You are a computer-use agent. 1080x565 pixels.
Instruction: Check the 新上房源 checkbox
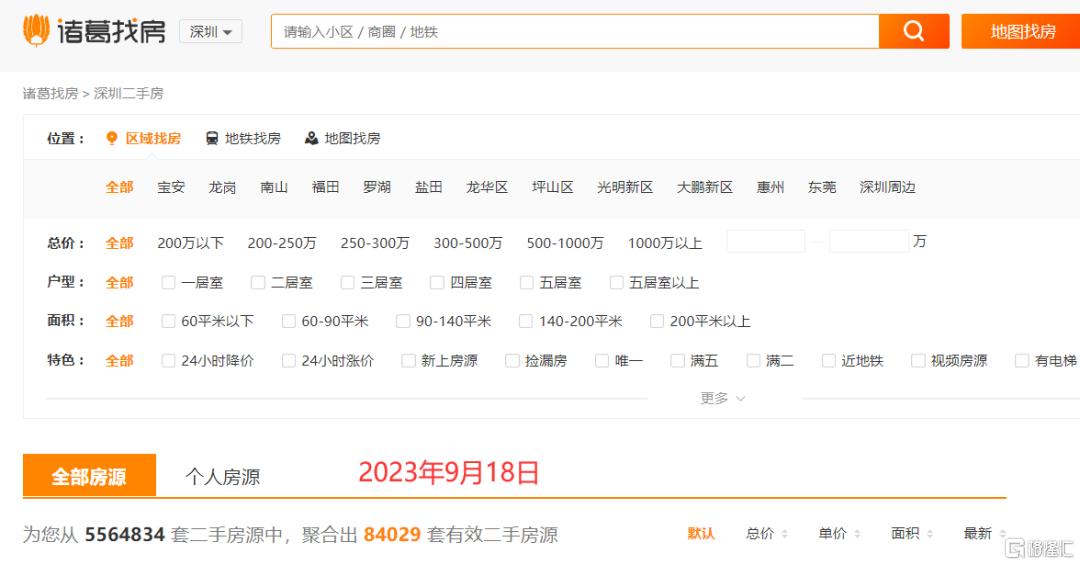(408, 360)
